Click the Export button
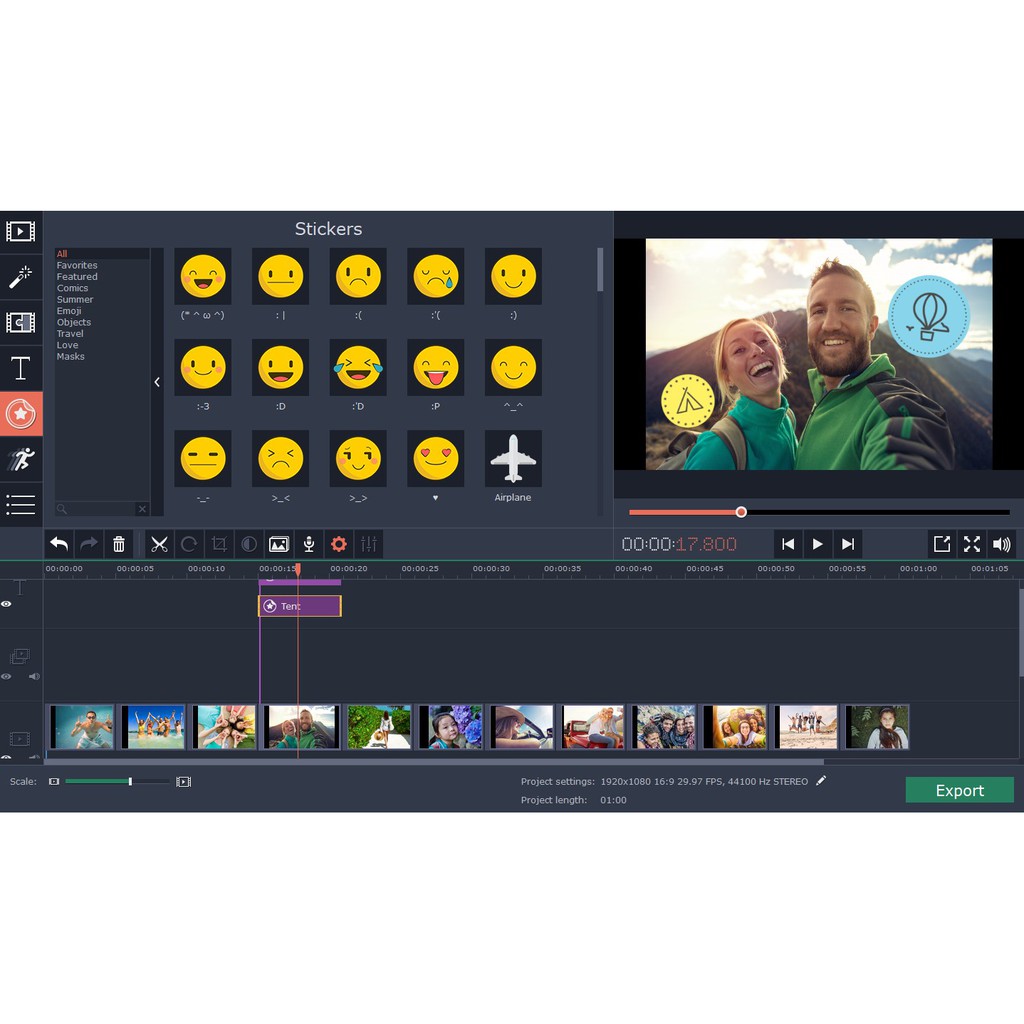This screenshot has width=1024, height=1024. coord(959,790)
